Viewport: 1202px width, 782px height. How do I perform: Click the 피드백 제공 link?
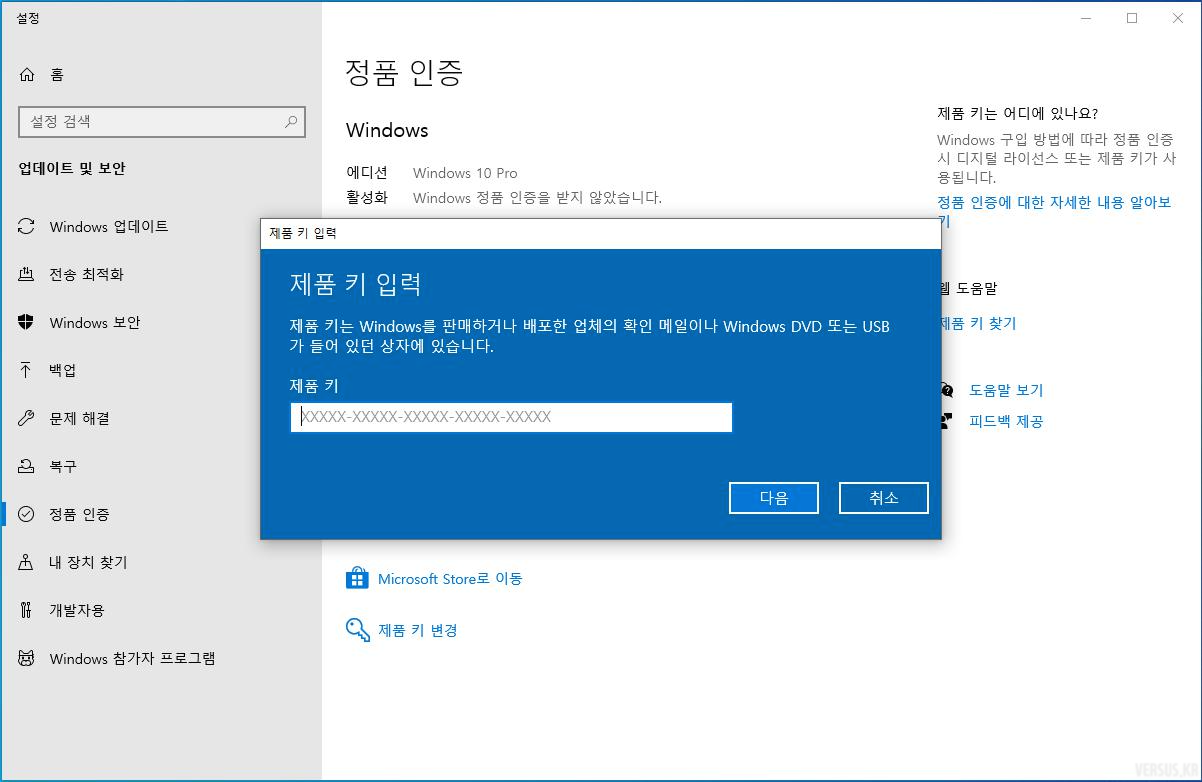1006,421
